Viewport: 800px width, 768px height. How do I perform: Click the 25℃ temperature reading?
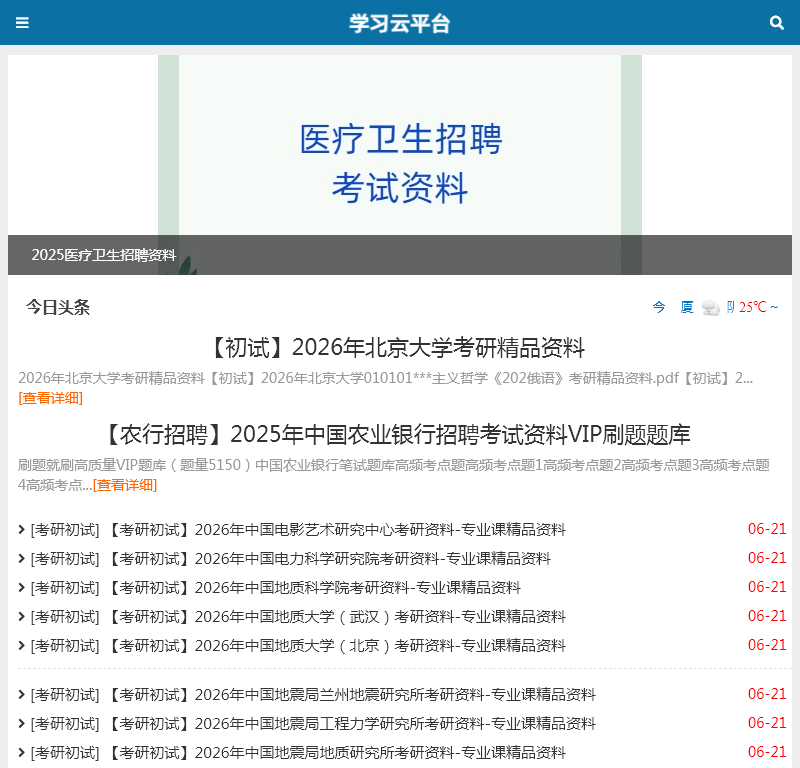(752, 307)
